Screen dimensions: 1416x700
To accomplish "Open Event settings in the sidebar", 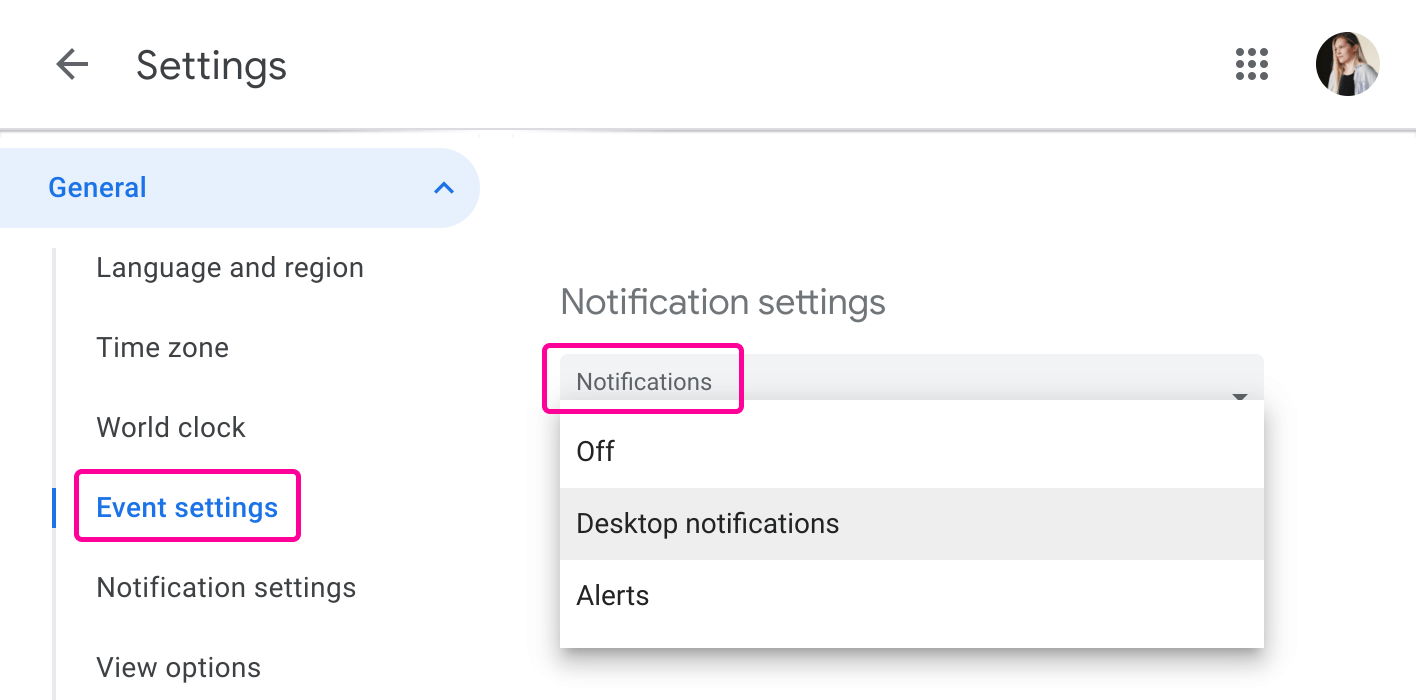I will (x=187, y=507).
